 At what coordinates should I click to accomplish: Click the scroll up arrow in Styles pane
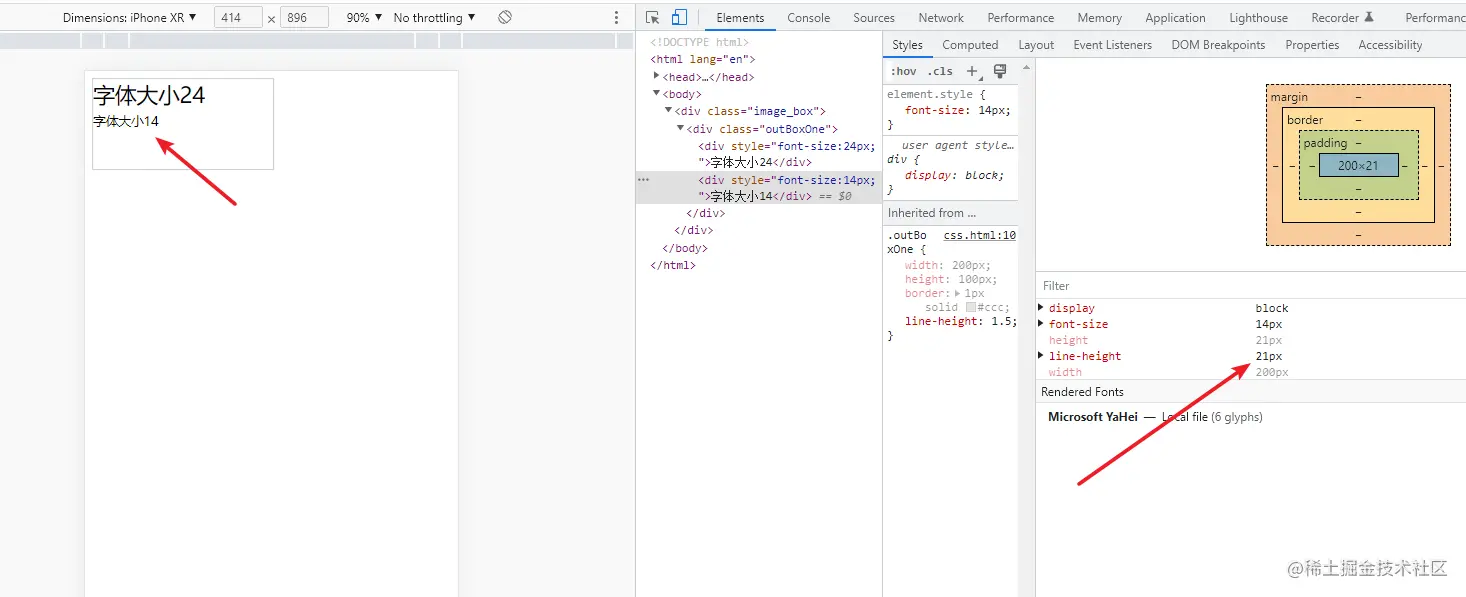(1025, 67)
